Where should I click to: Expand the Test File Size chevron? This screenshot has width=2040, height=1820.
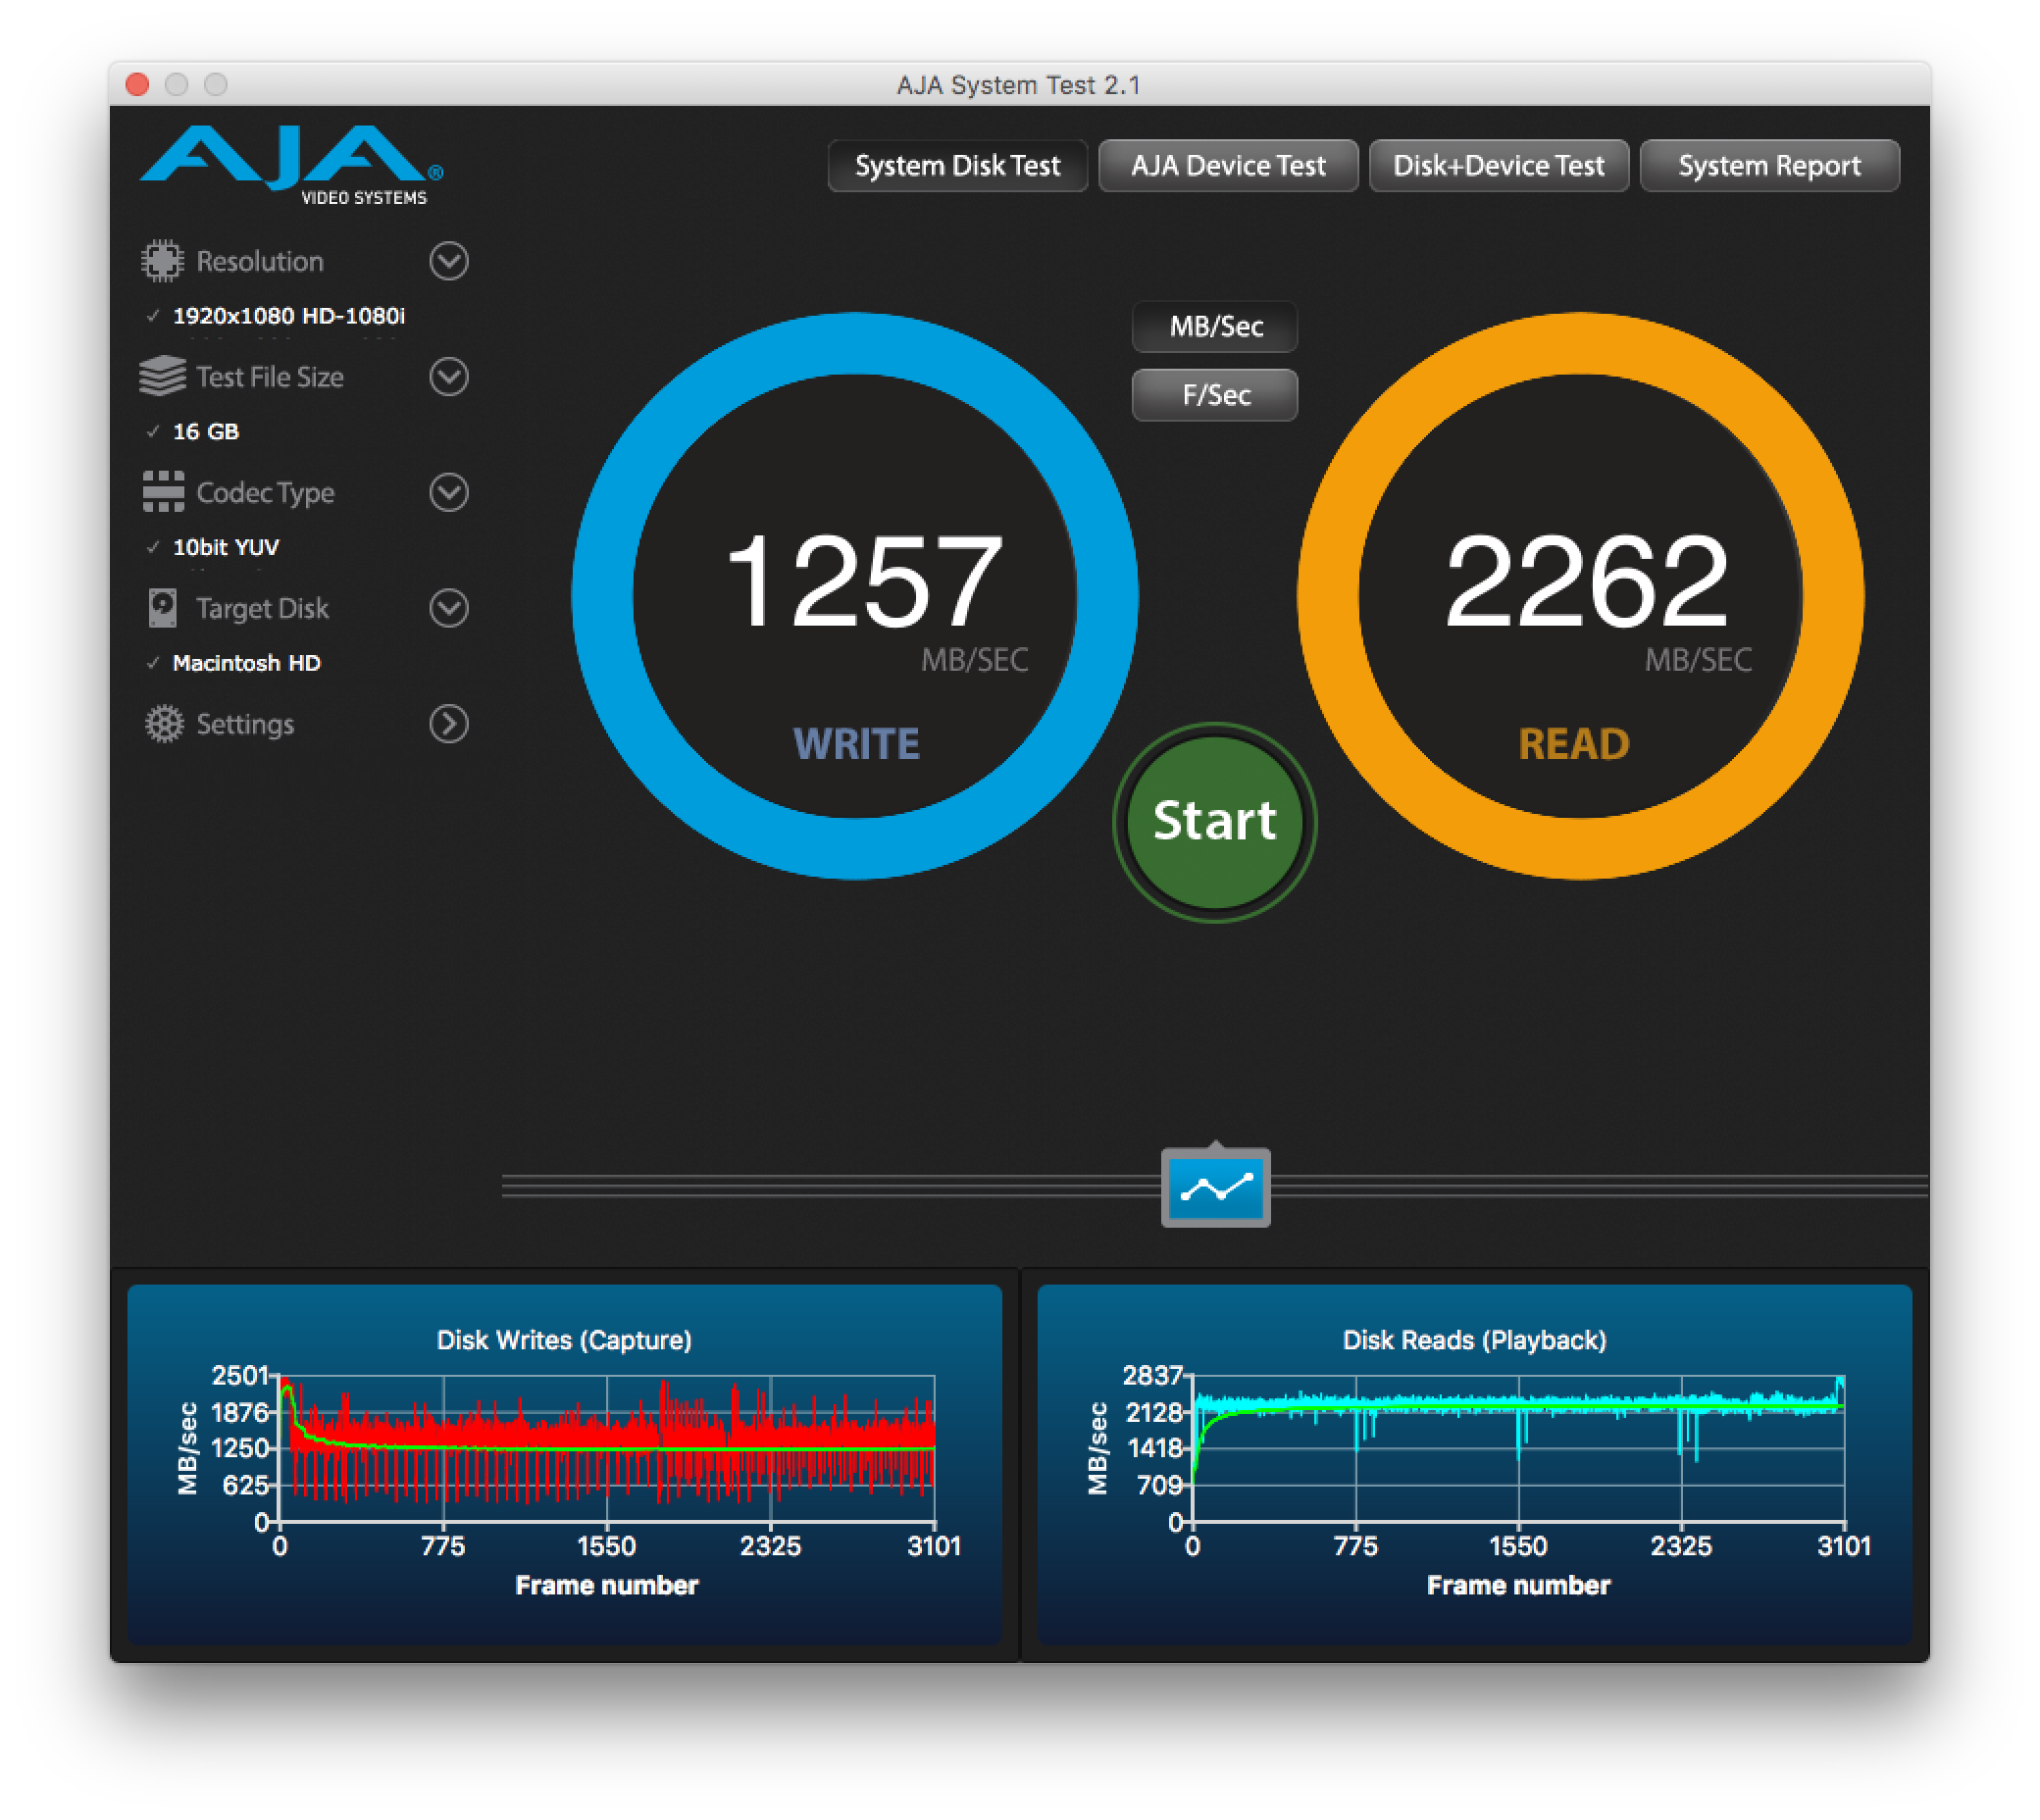tap(449, 377)
